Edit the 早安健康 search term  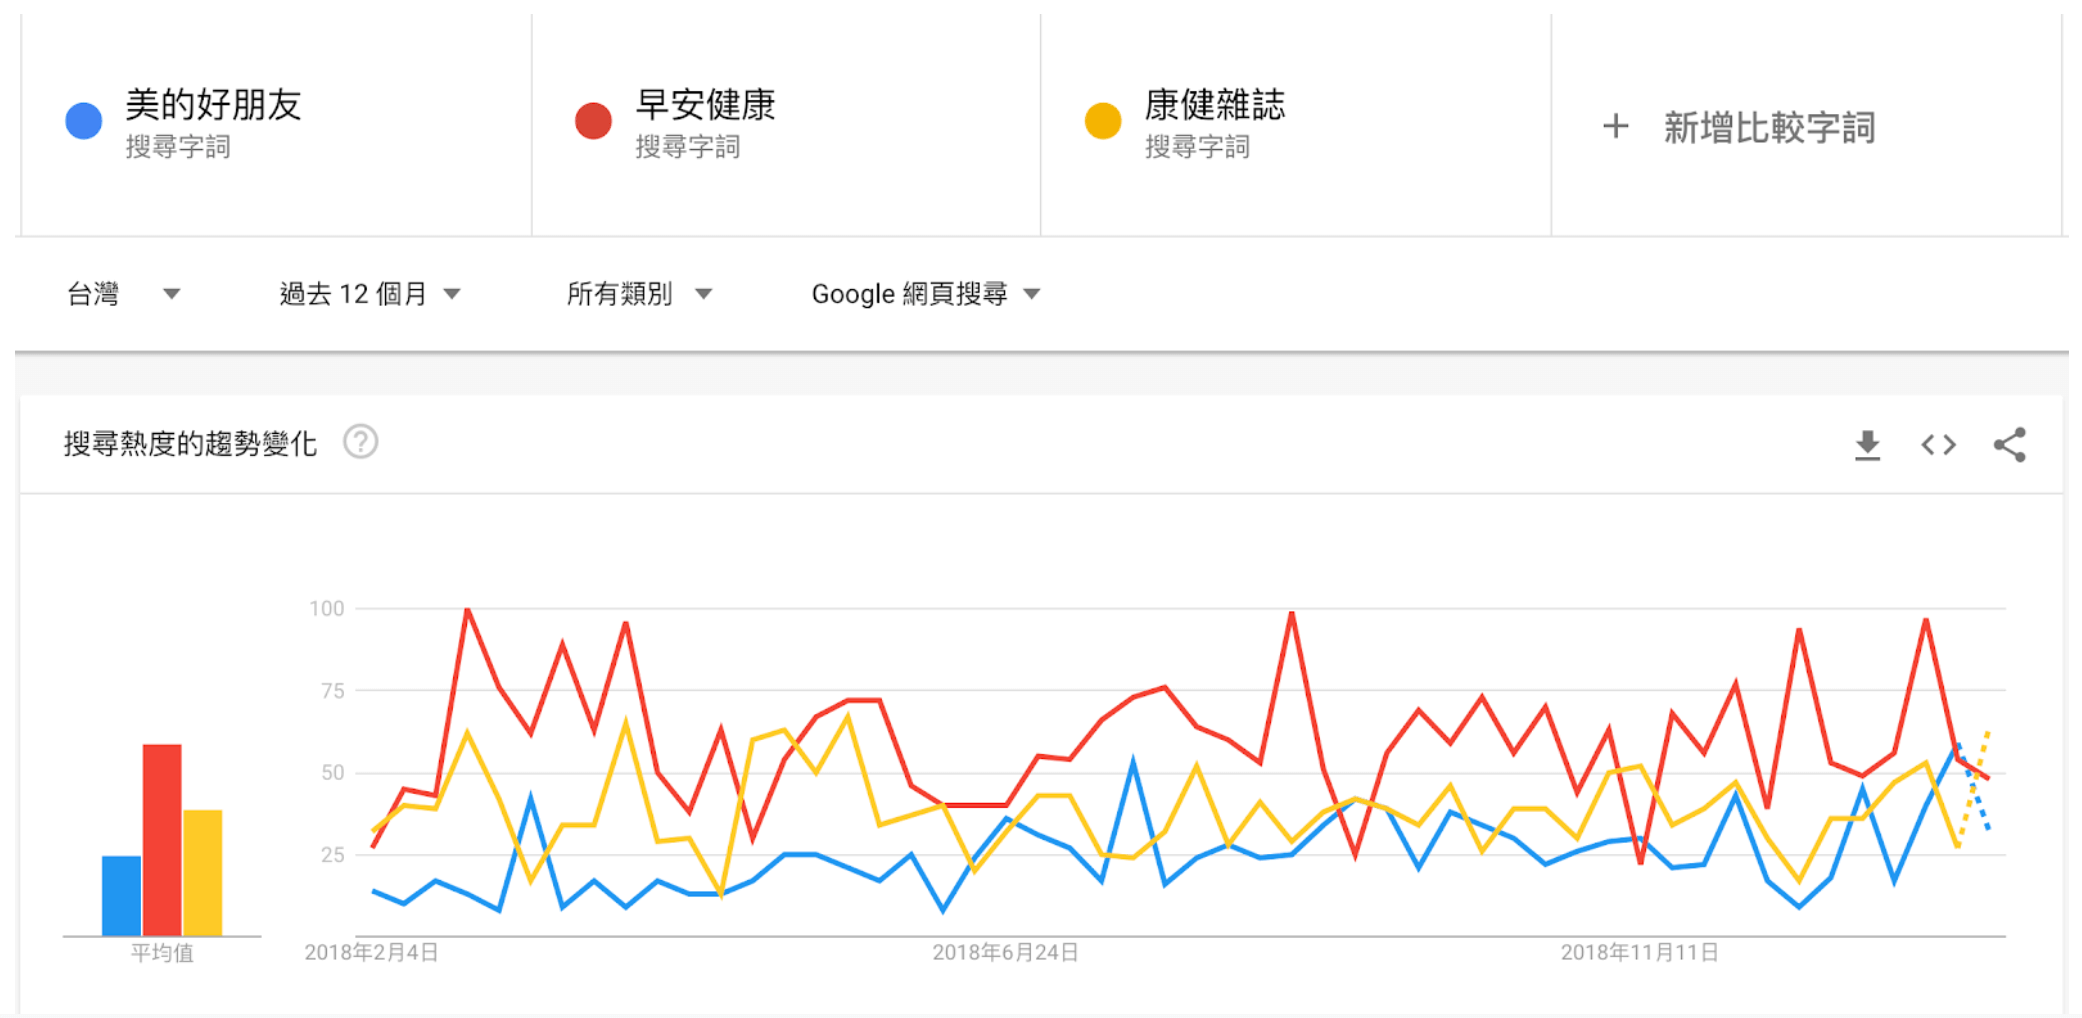(705, 105)
